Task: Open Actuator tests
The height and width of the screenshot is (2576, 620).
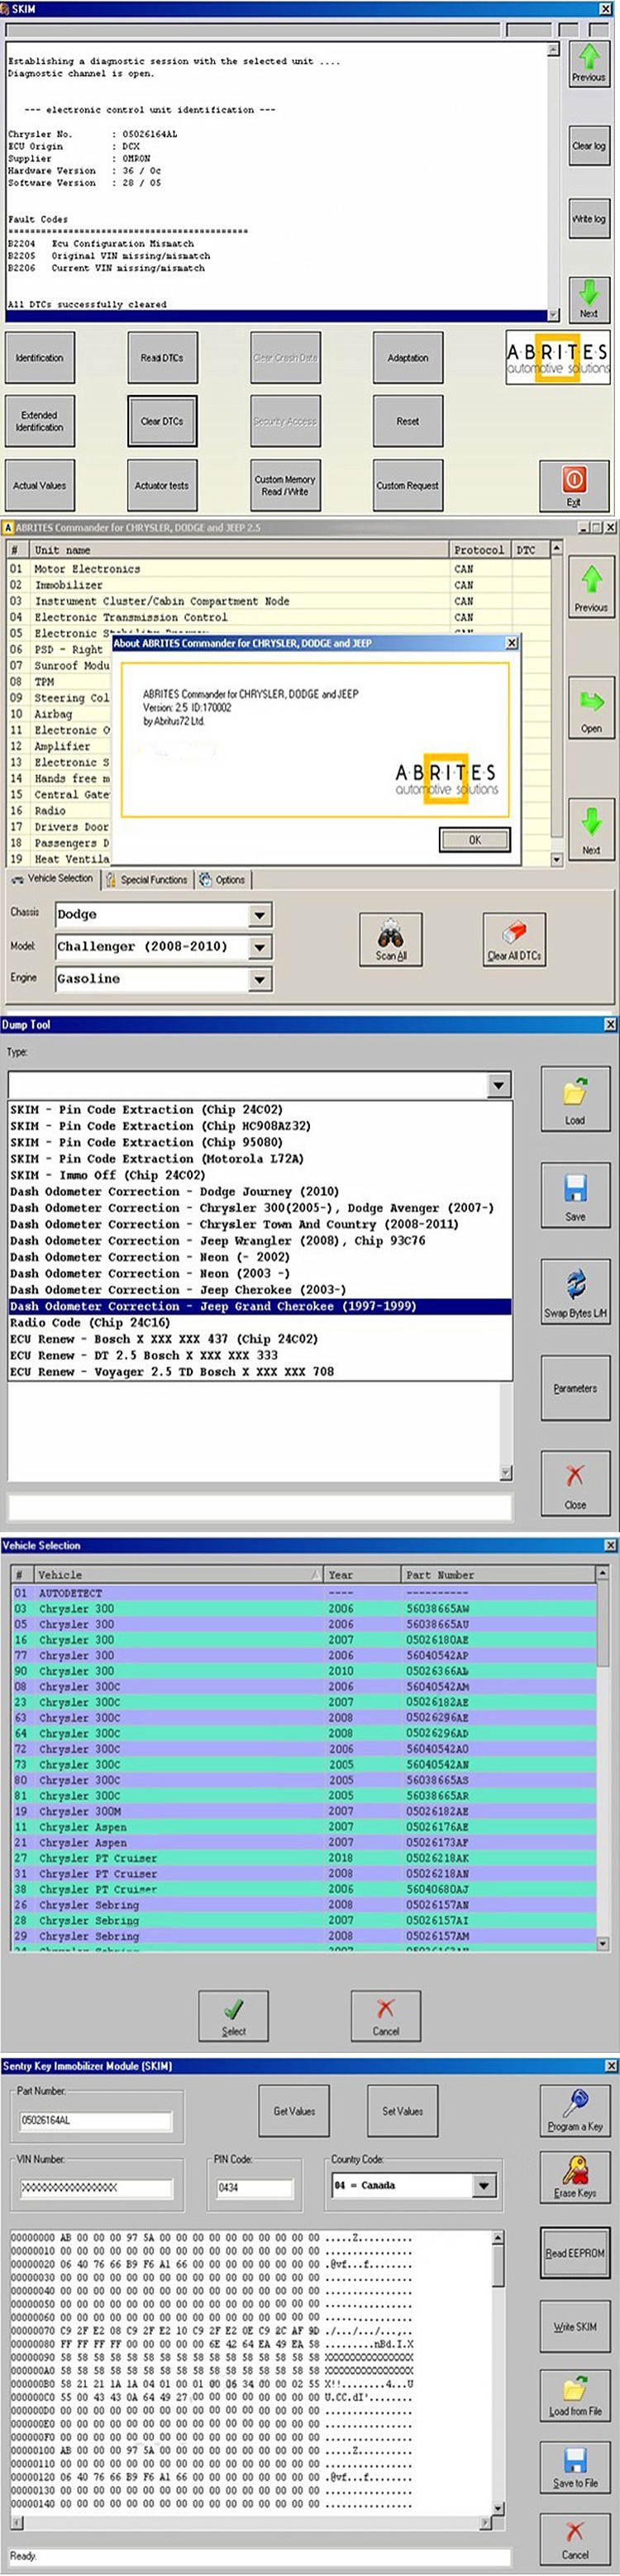Action: 162,485
